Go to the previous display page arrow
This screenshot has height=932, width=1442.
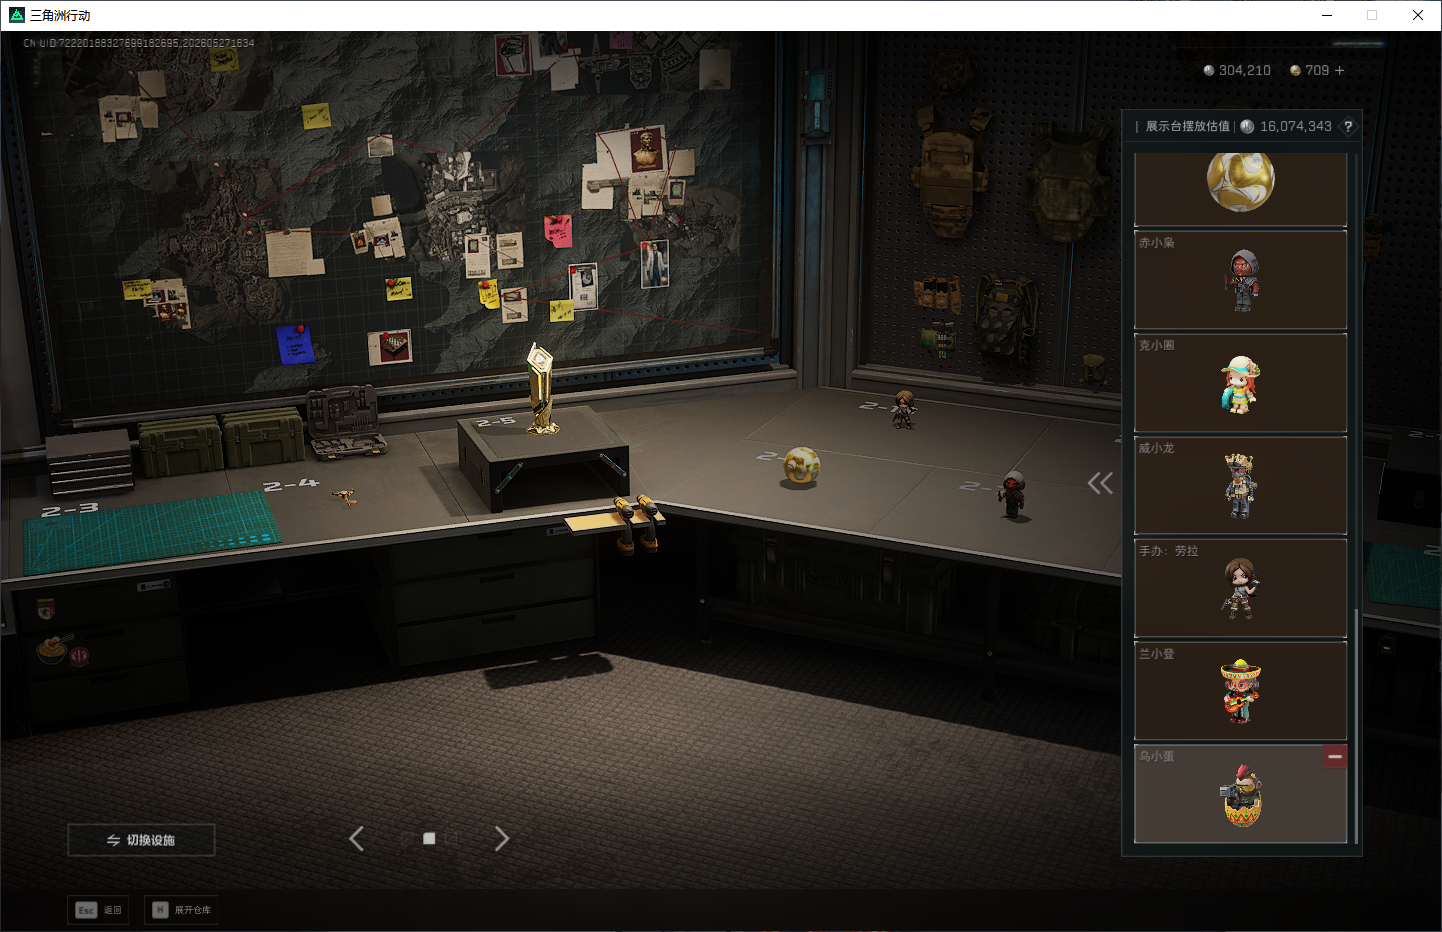pyautogui.click(x=356, y=839)
